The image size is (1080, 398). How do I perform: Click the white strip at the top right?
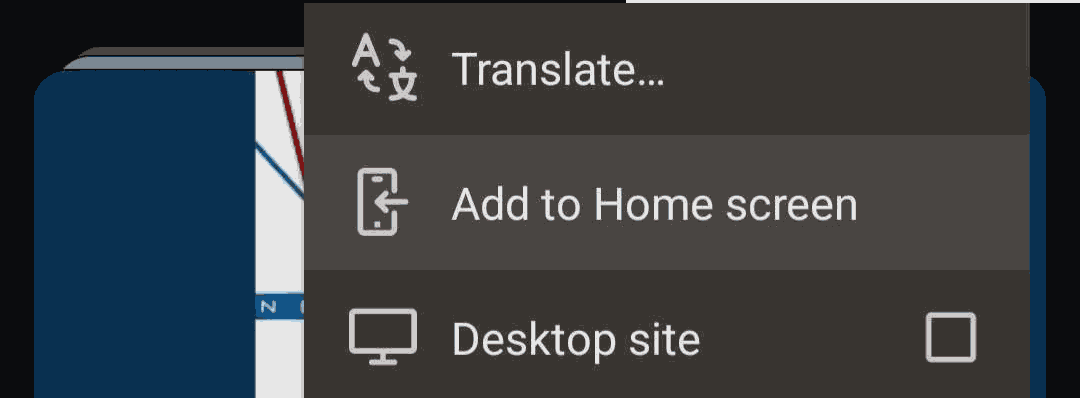(827, 1)
